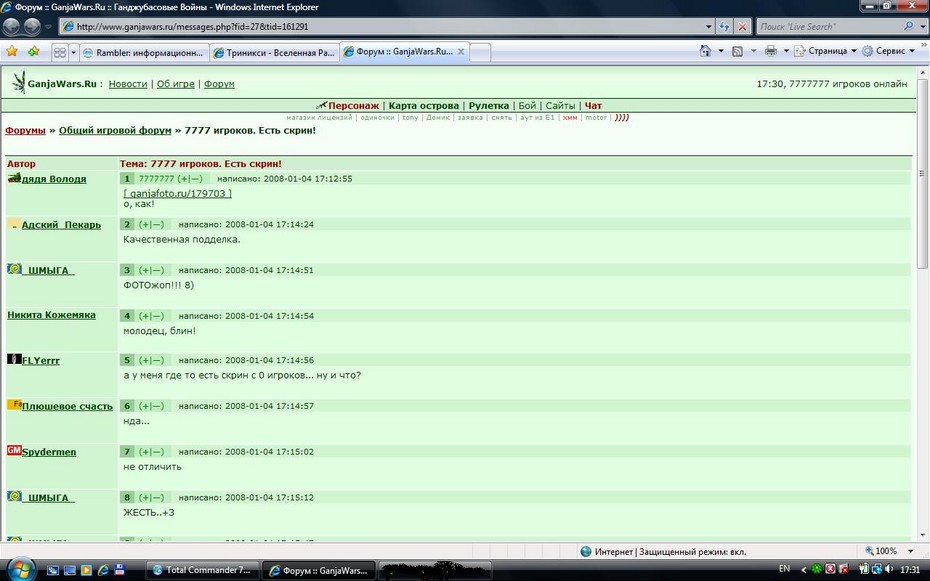Open the ganjafoto.ru/179703 screenshot link

tap(177, 193)
